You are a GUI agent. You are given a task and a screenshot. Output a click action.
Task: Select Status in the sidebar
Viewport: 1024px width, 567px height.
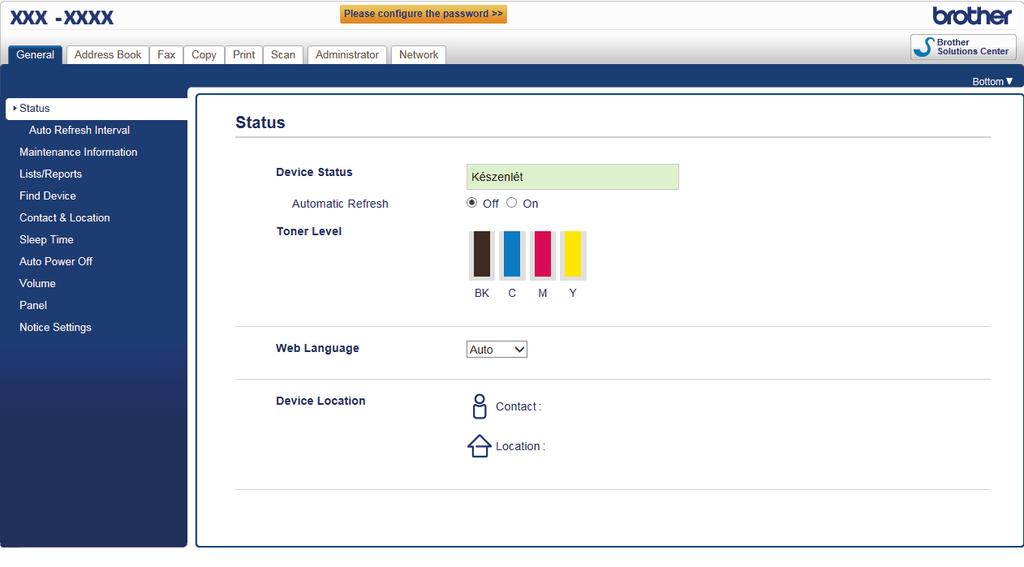coord(97,108)
